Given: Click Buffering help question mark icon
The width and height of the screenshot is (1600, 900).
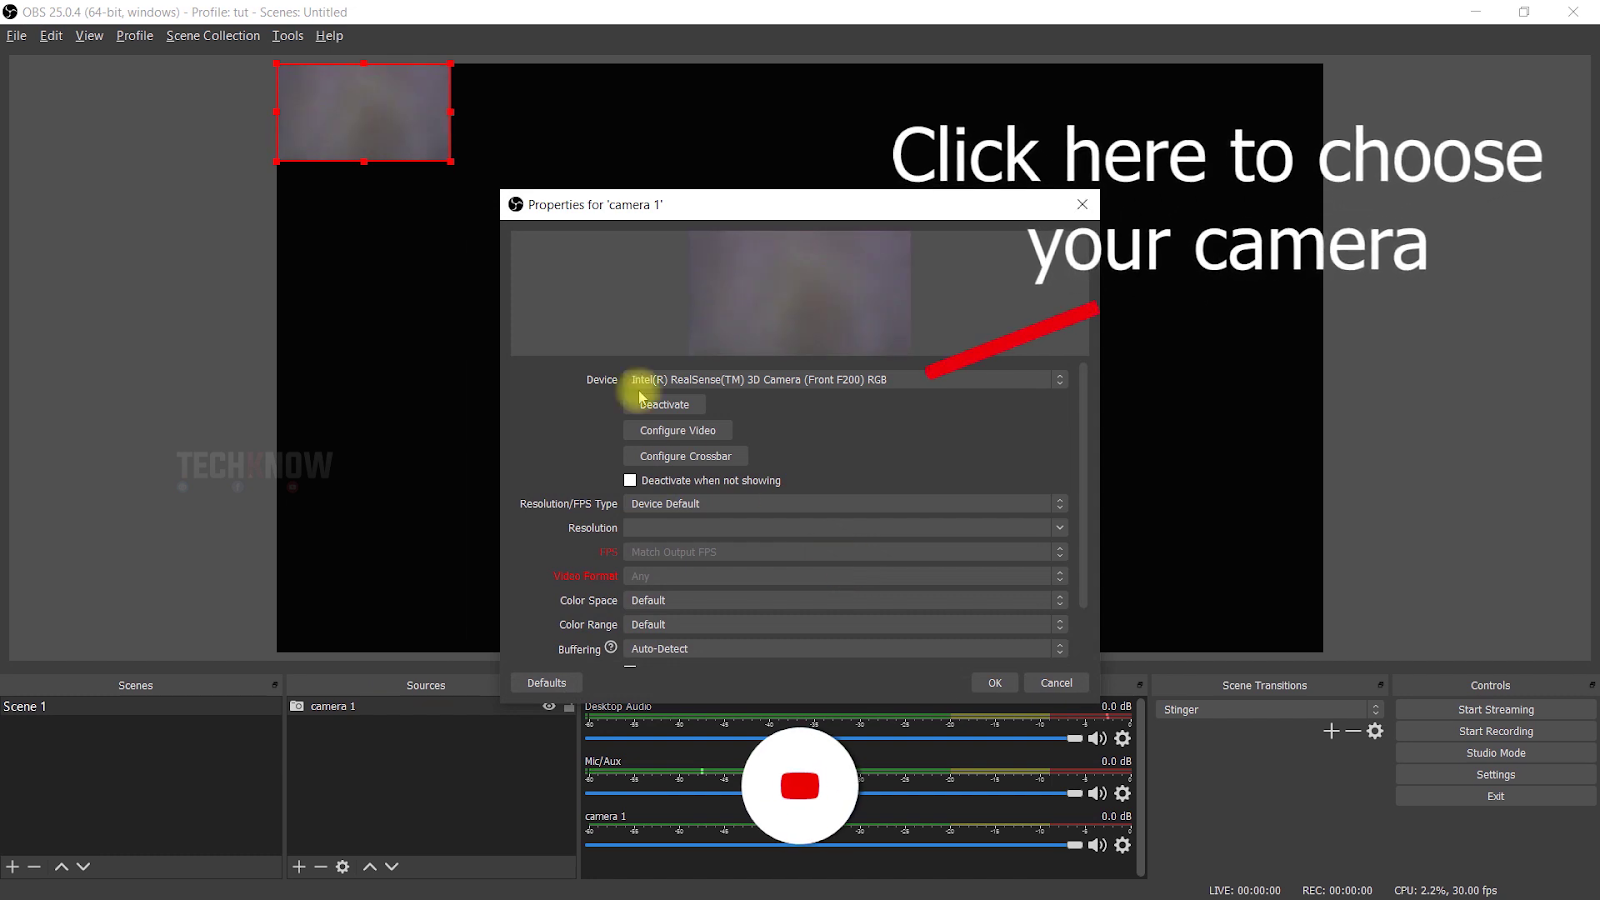Looking at the screenshot, I should (611, 647).
